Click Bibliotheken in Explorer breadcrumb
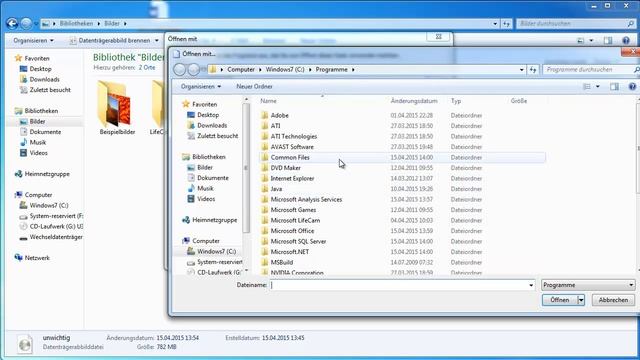This screenshot has height=360, width=640. pos(76,24)
